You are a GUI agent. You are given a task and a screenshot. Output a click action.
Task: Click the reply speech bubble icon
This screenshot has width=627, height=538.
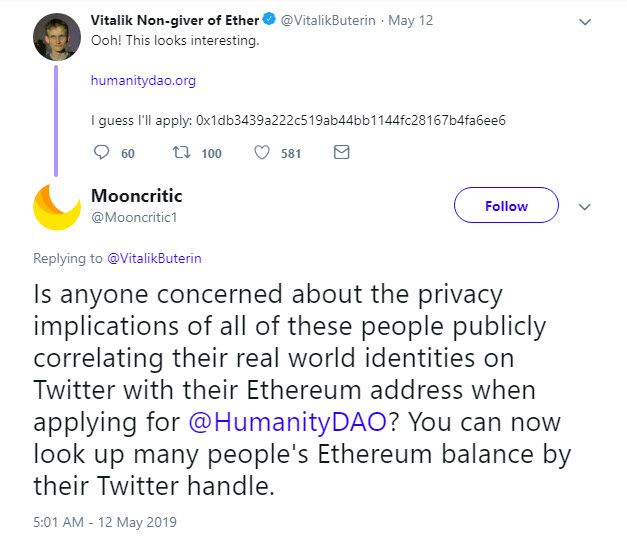click(101, 153)
